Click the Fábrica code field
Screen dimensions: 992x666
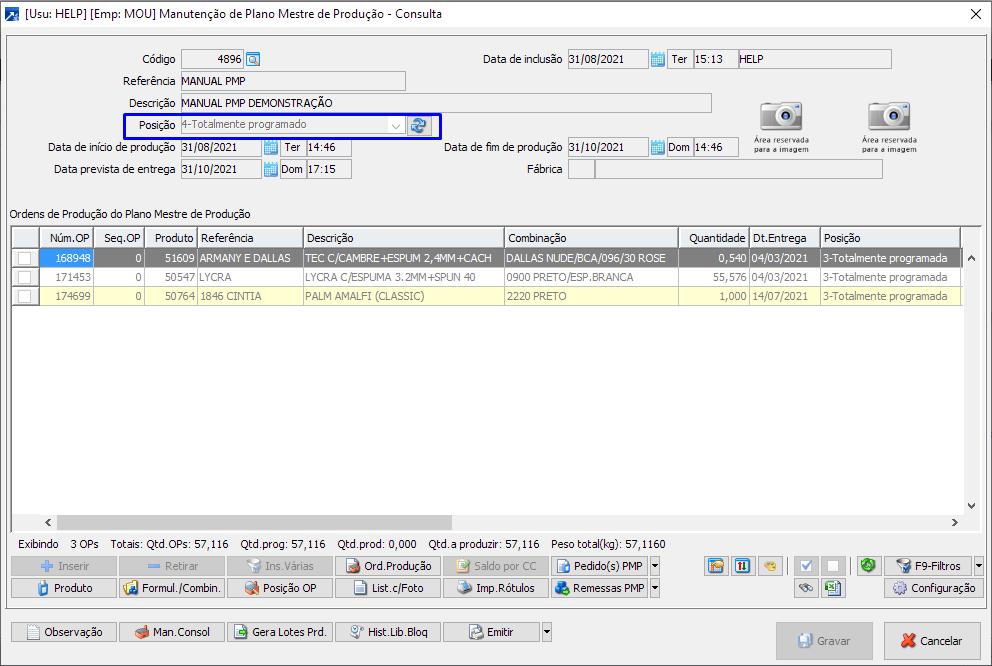[x=581, y=170]
